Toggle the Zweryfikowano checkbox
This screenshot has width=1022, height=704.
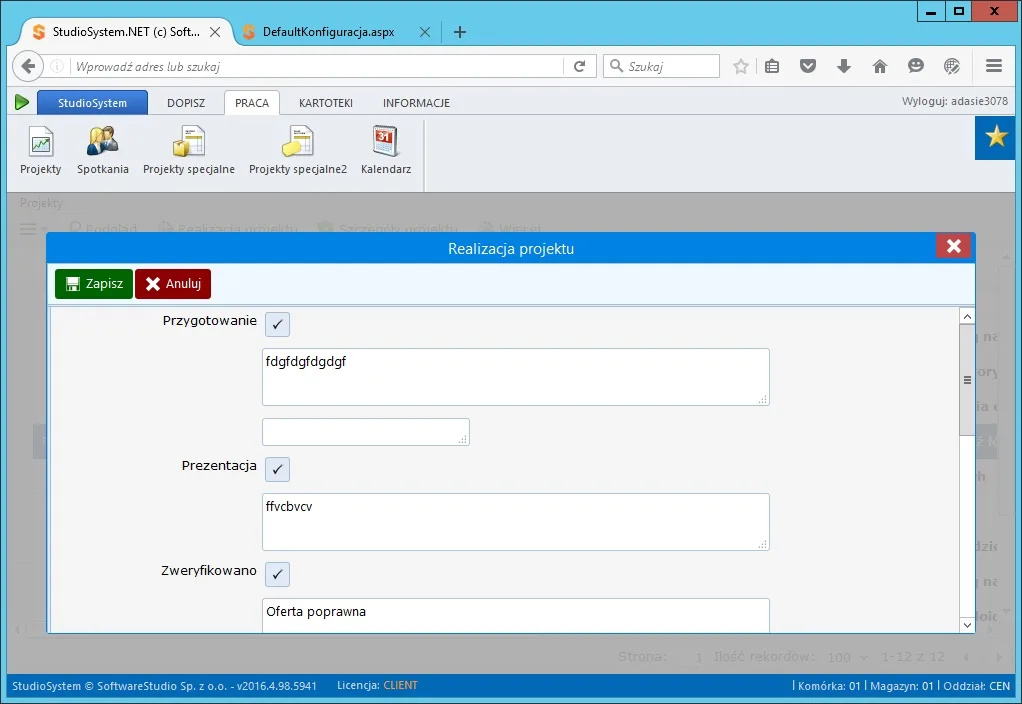click(277, 574)
